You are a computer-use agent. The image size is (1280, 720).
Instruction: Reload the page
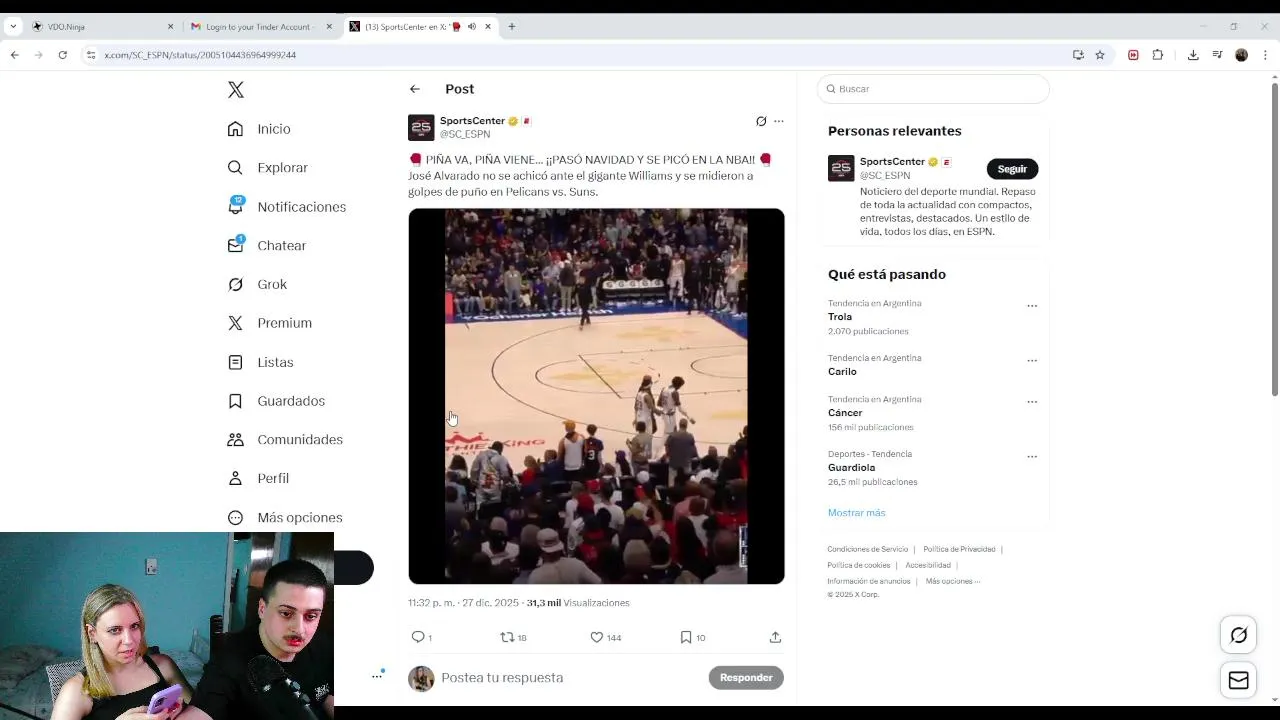(x=62, y=55)
